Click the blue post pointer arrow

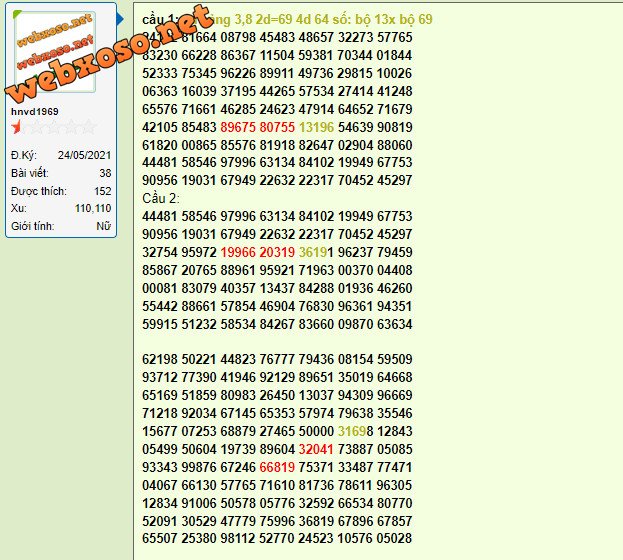(x=121, y=19)
